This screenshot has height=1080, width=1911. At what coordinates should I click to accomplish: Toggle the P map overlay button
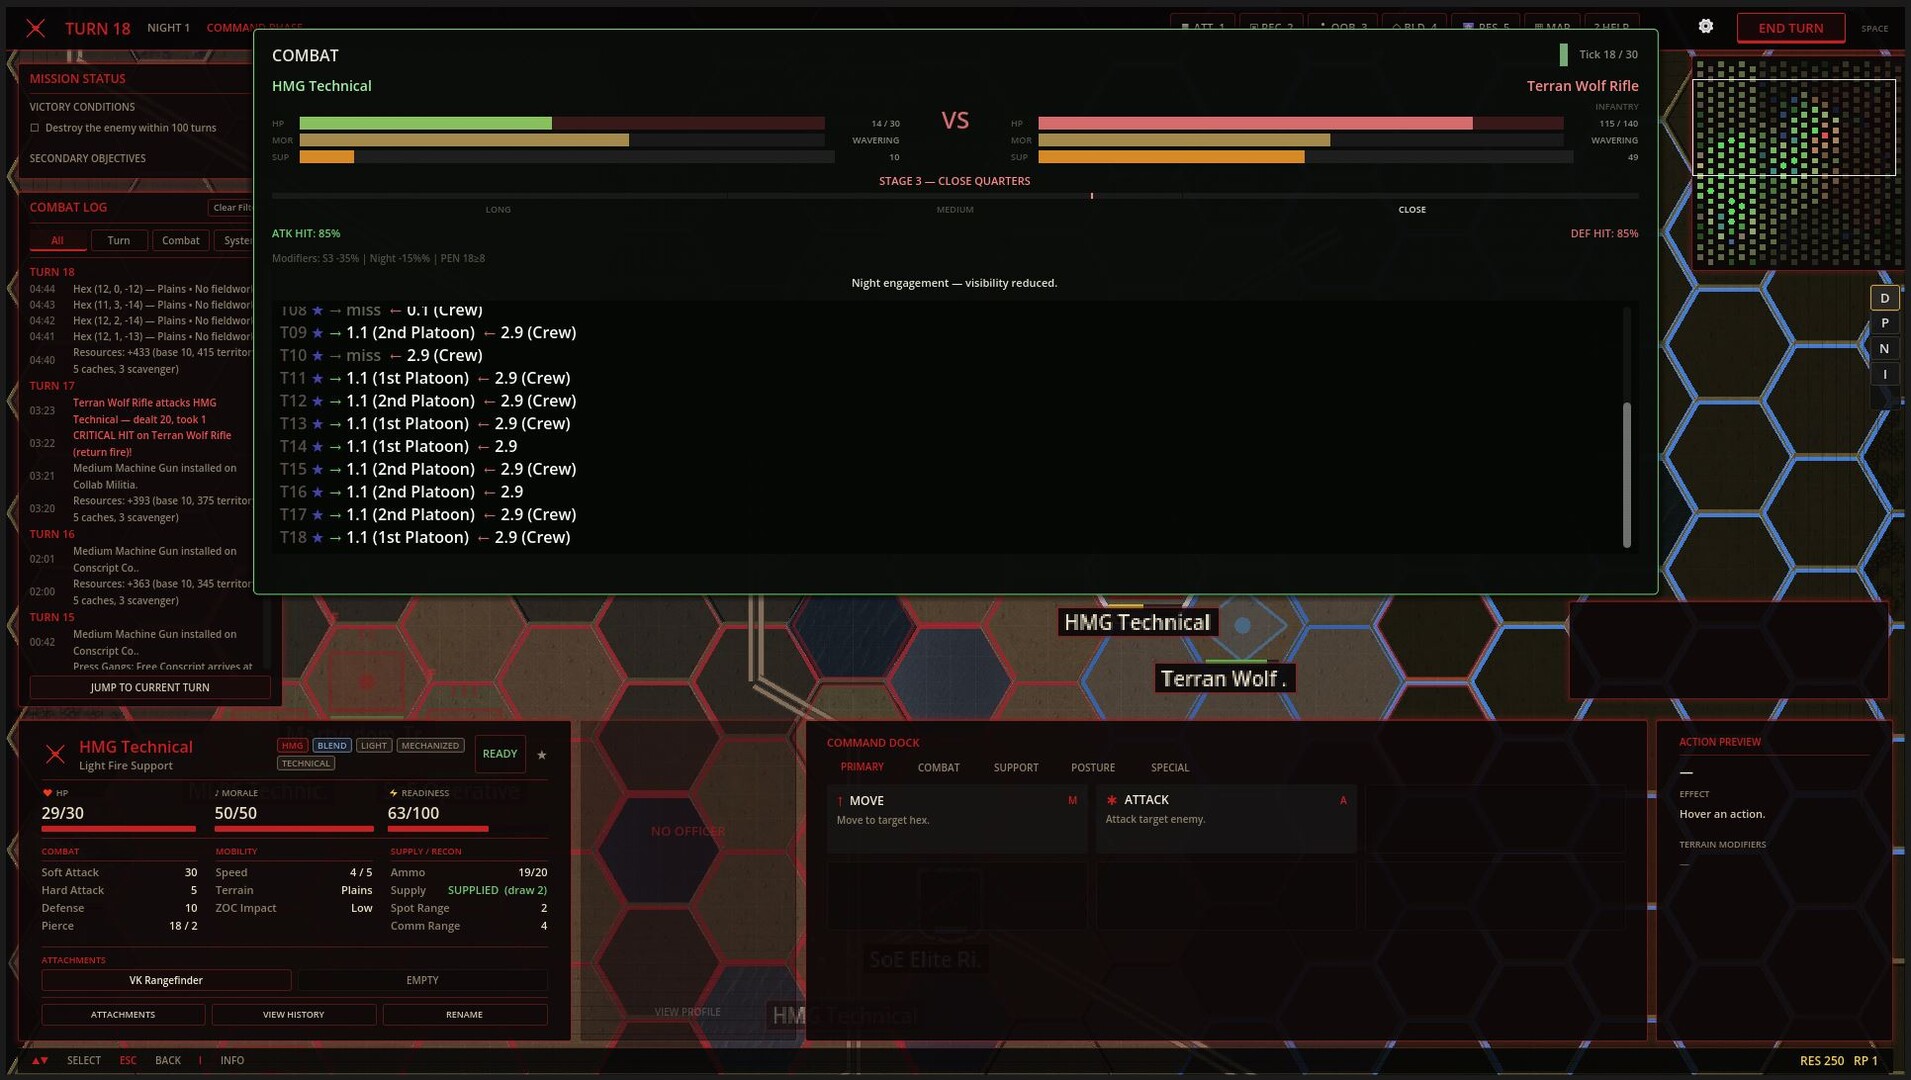point(1885,323)
